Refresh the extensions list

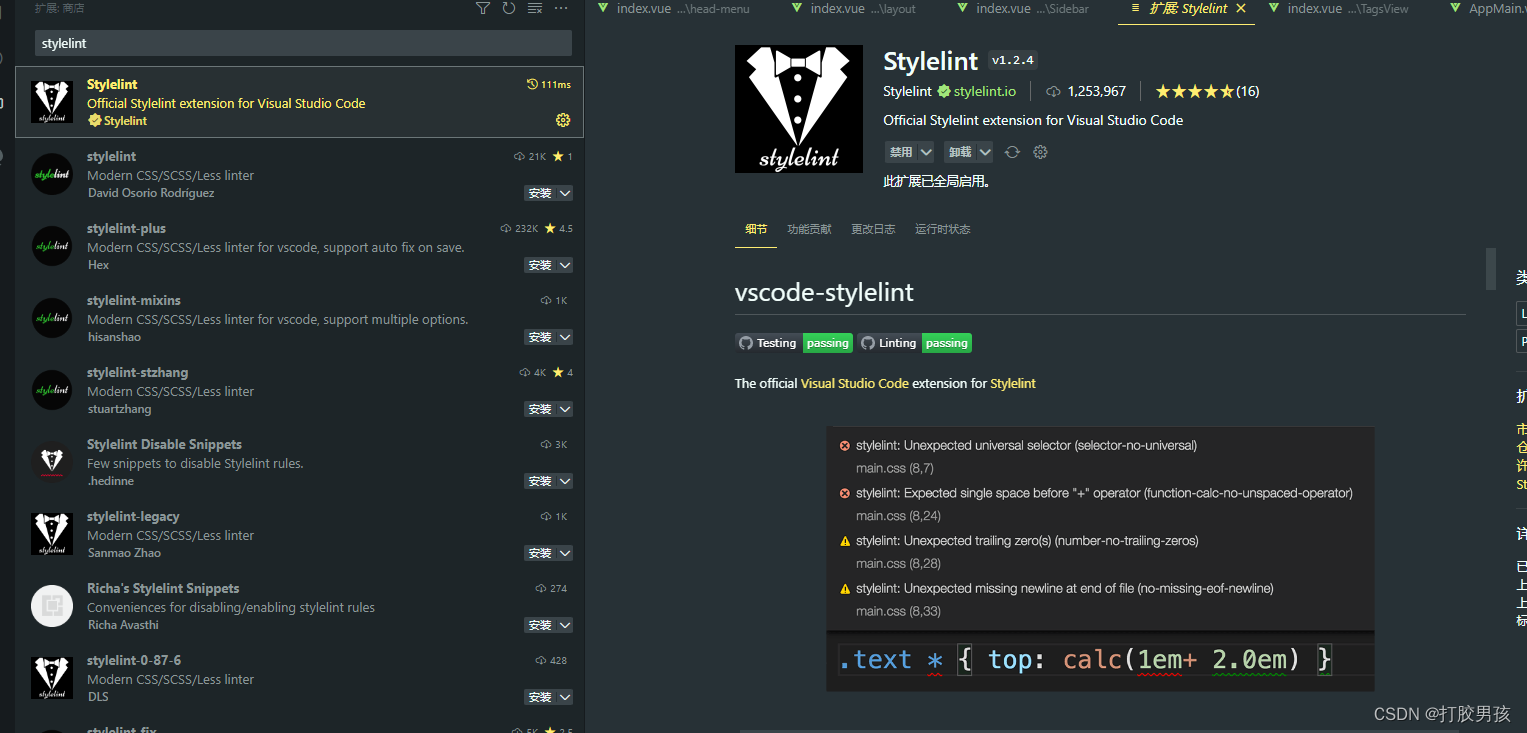(x=509, y=8)
